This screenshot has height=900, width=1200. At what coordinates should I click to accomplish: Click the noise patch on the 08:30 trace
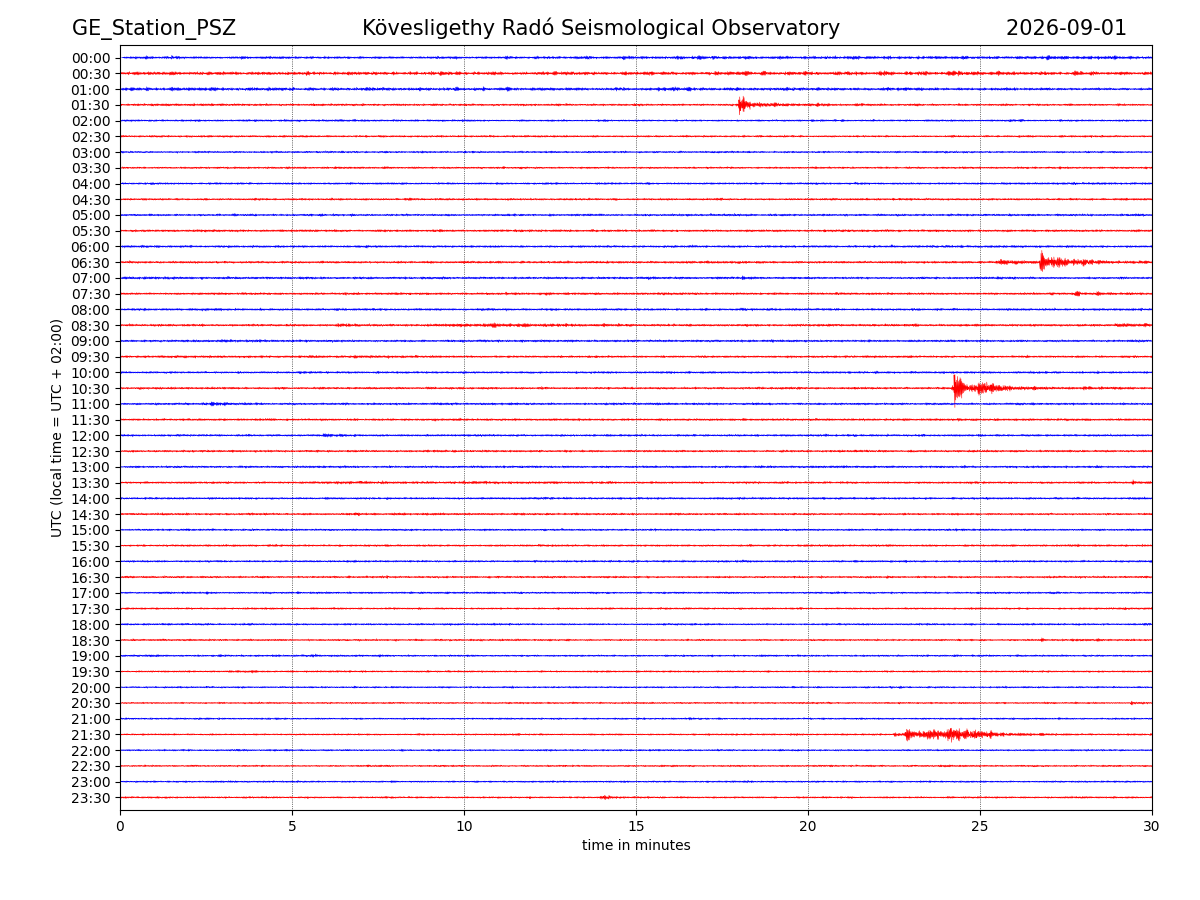coord(493,325)
